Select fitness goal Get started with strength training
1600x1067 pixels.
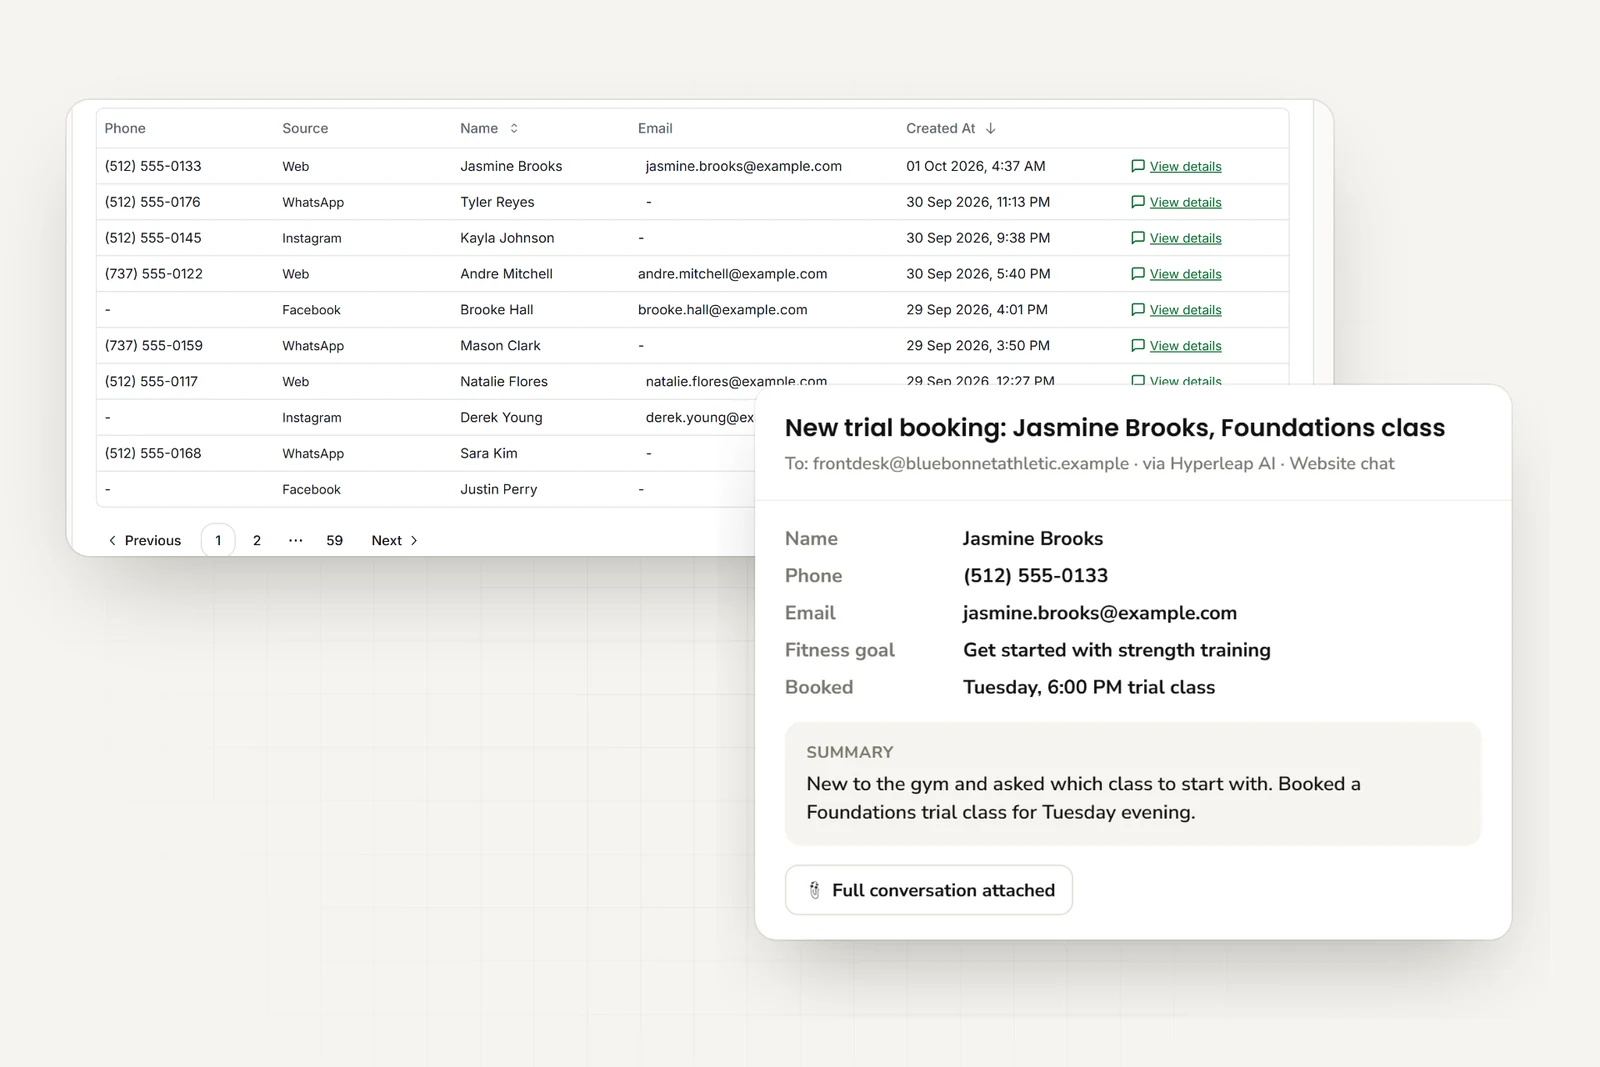point(1117,650)
